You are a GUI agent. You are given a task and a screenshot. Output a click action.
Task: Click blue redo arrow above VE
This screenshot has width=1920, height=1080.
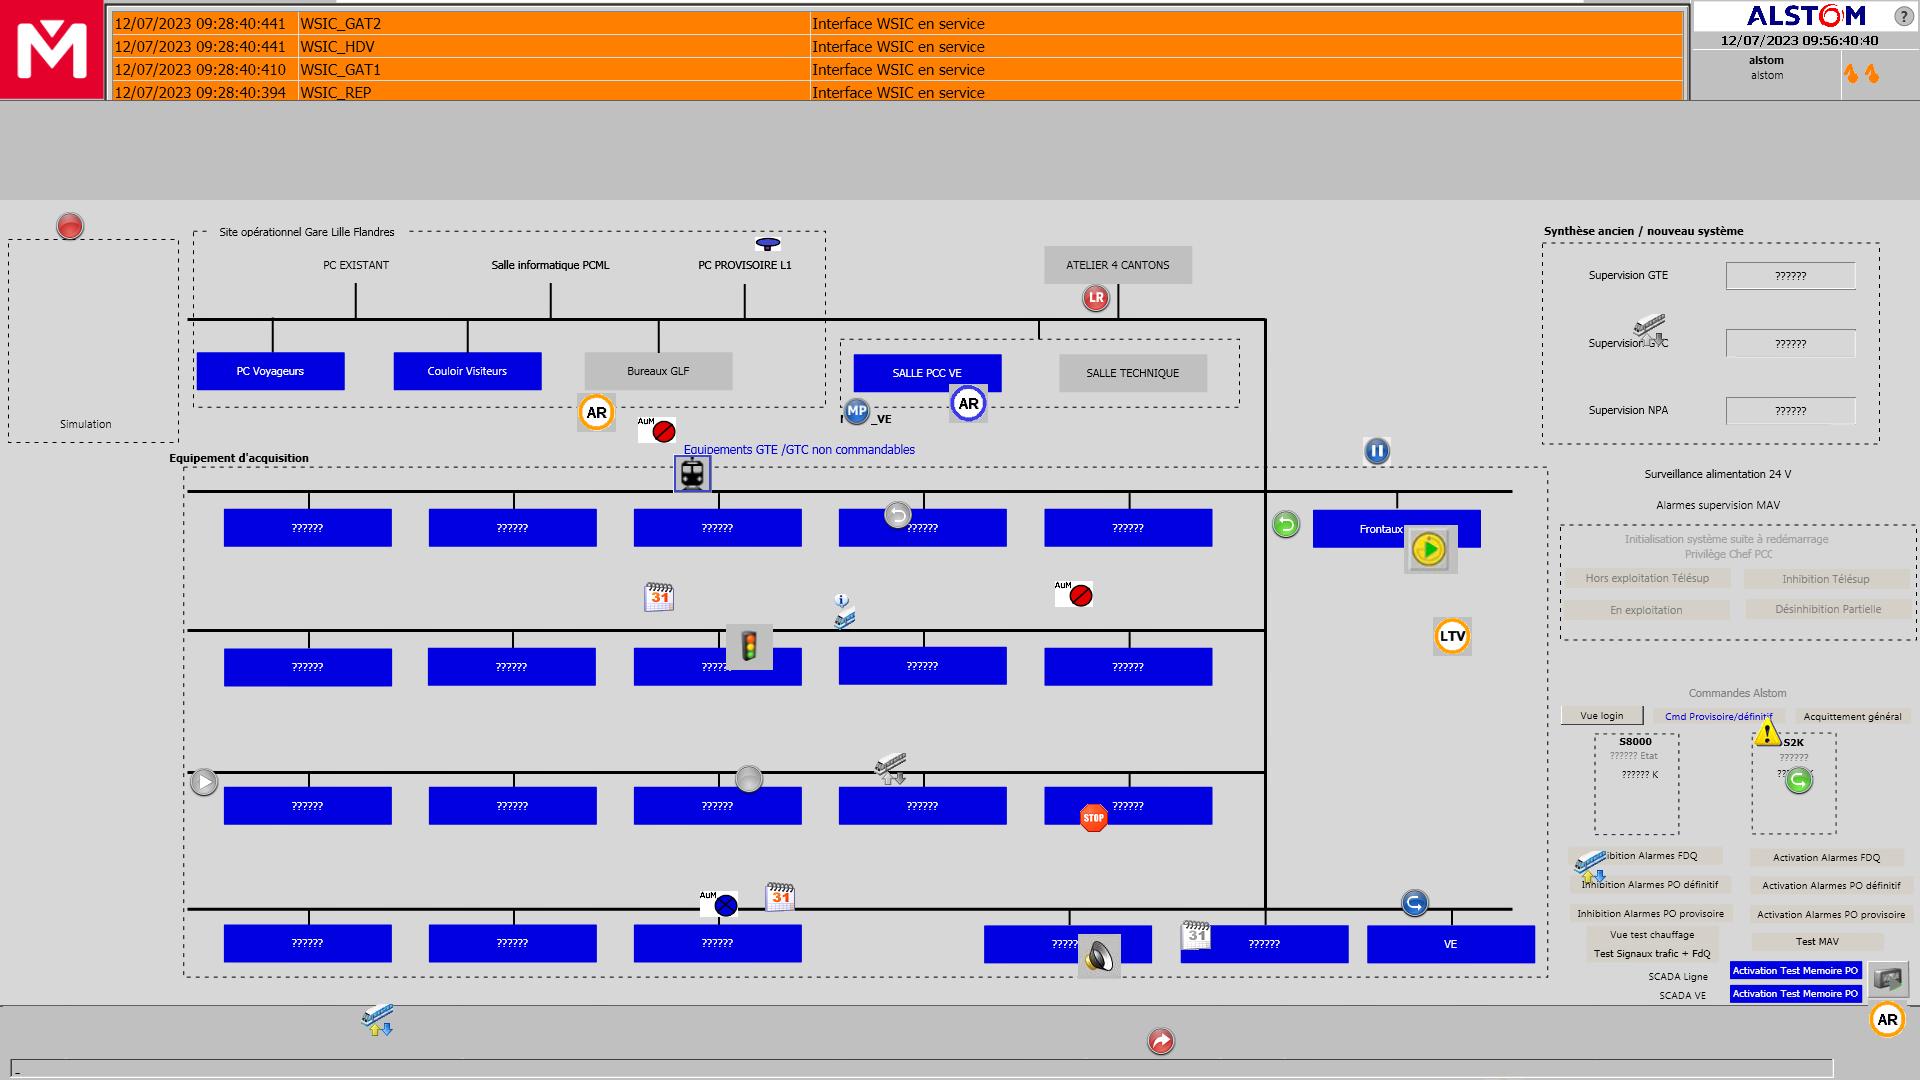pyautogui.click(x=1414, y=903)
